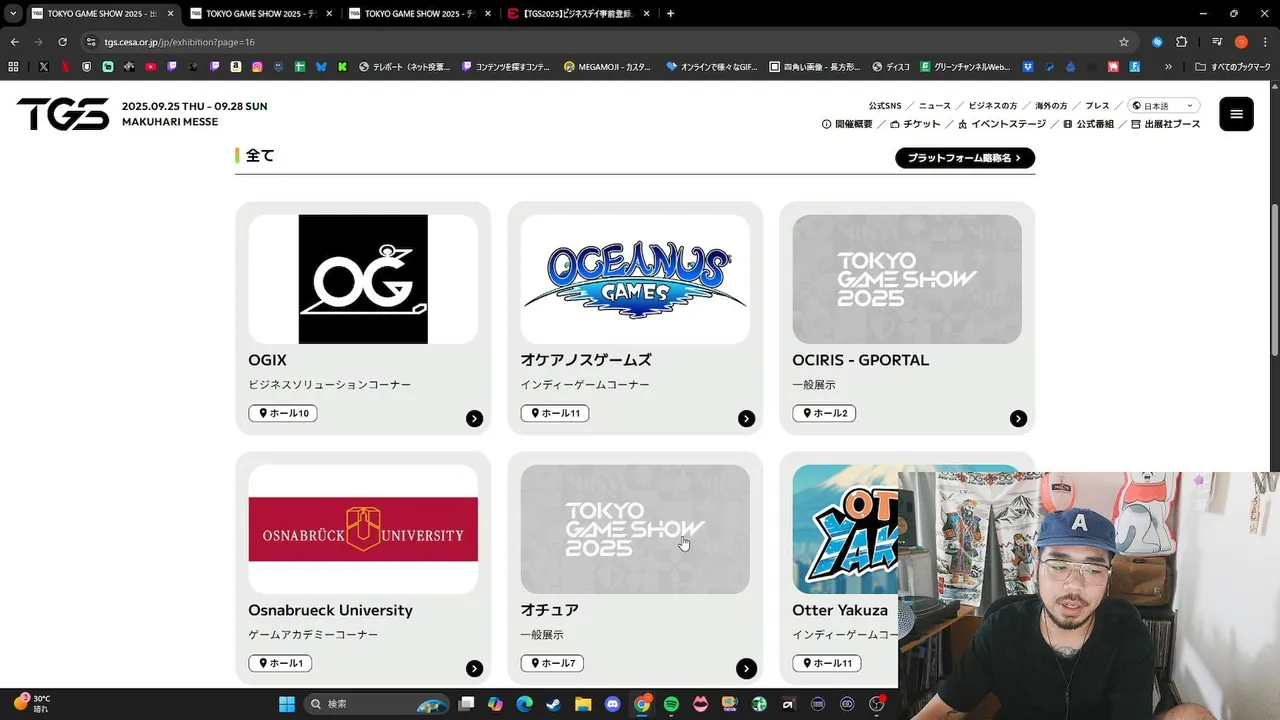Screen dimensions: 1280x720
Task: Open ニュース link in header
Action: click(935, 105)
